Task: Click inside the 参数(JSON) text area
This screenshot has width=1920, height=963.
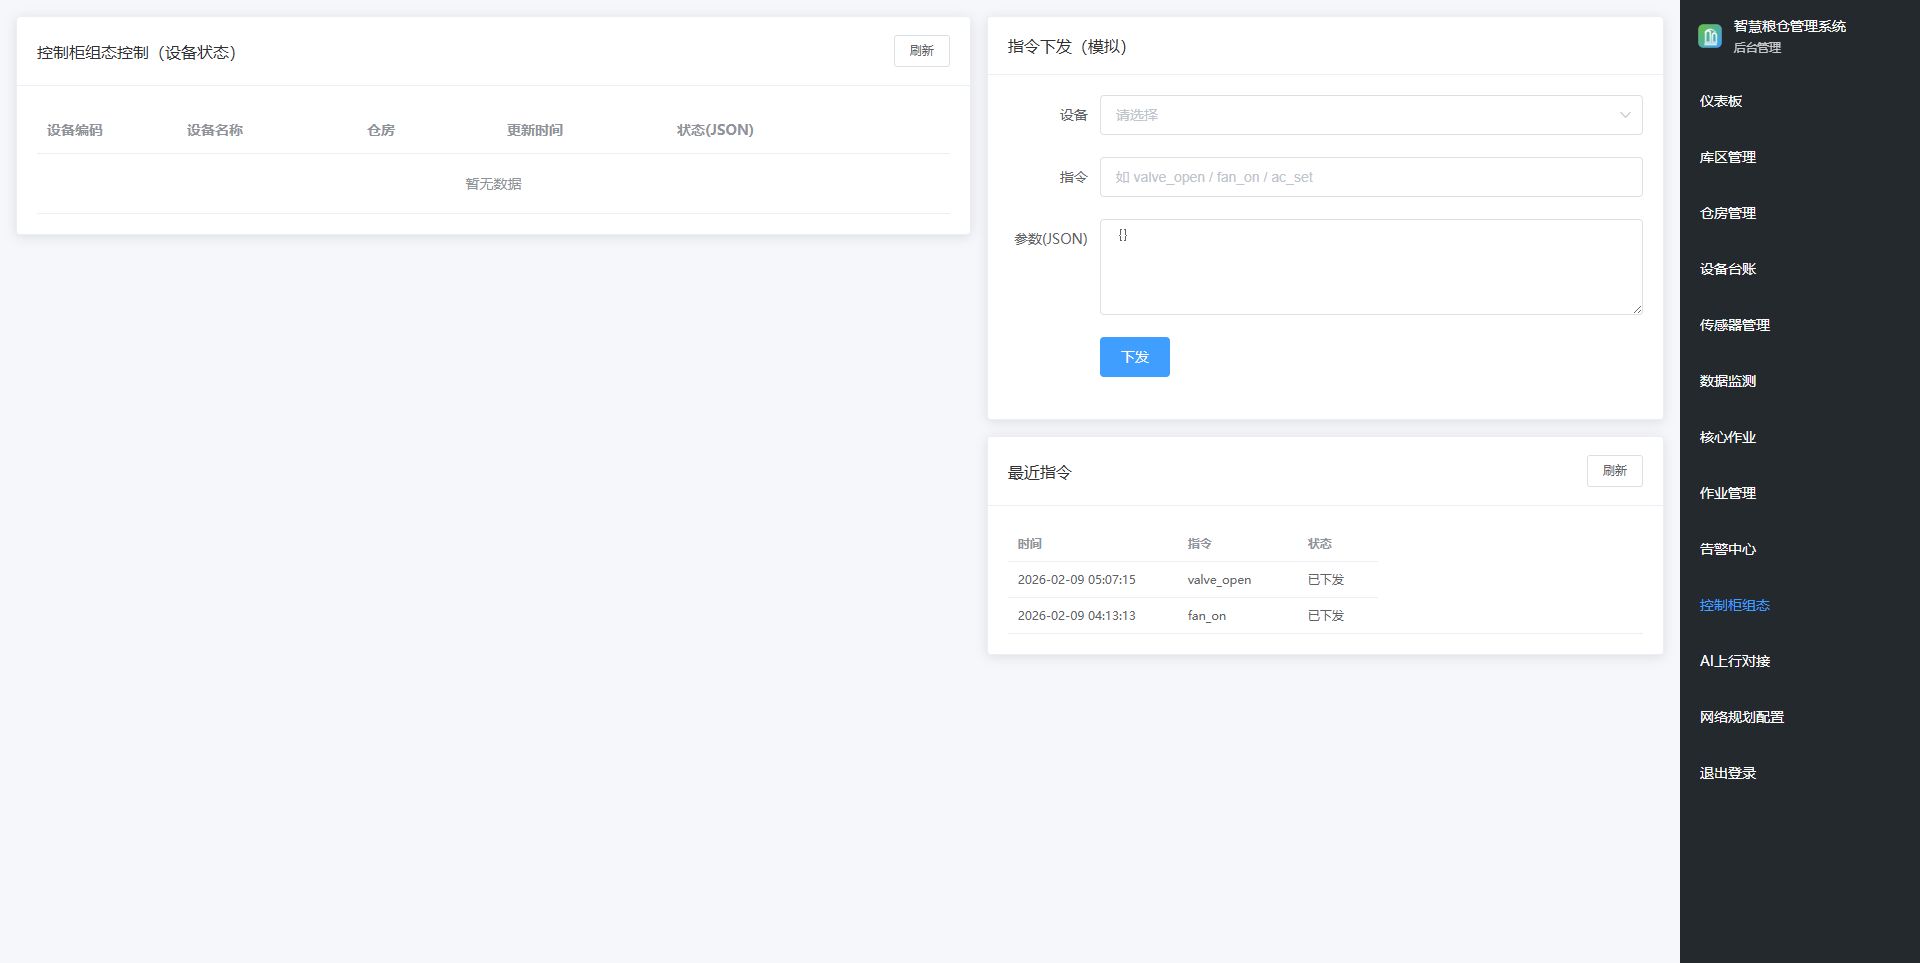Action: (x=1370, y=267)
